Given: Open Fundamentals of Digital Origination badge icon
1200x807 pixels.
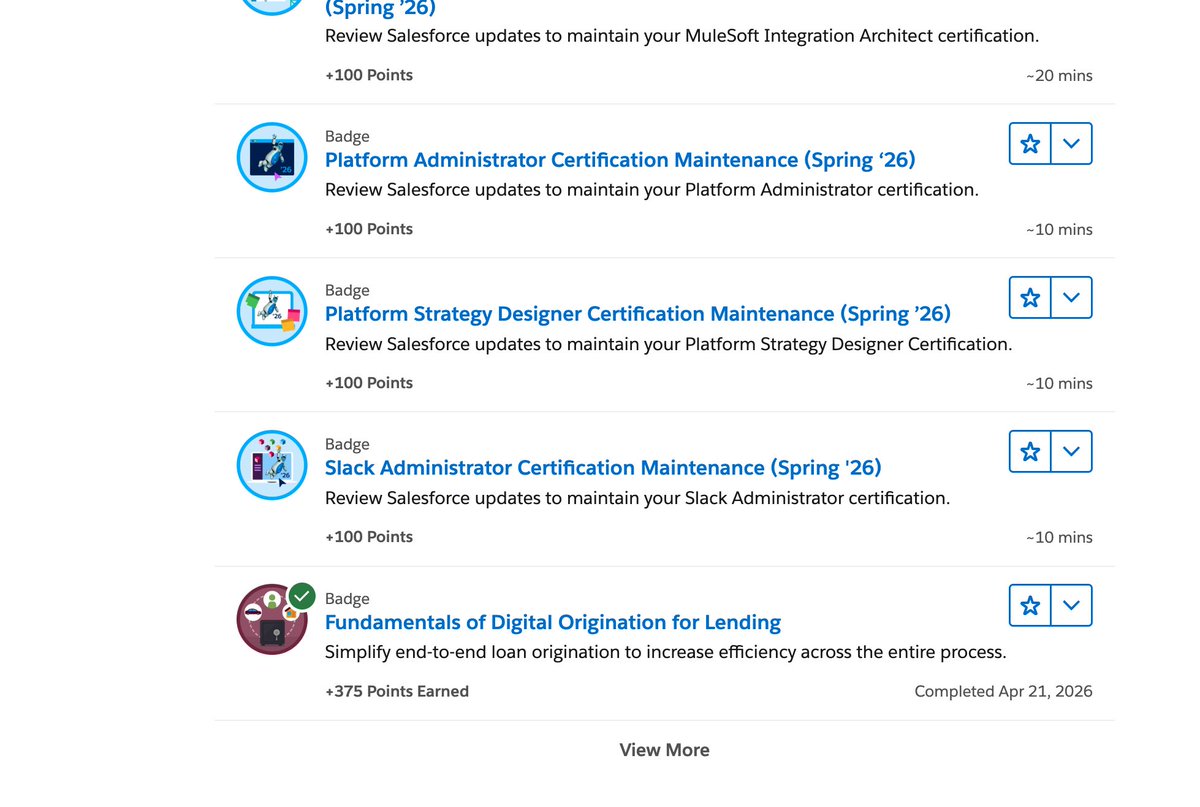Looking at the screenshot, I should (272, 620).
